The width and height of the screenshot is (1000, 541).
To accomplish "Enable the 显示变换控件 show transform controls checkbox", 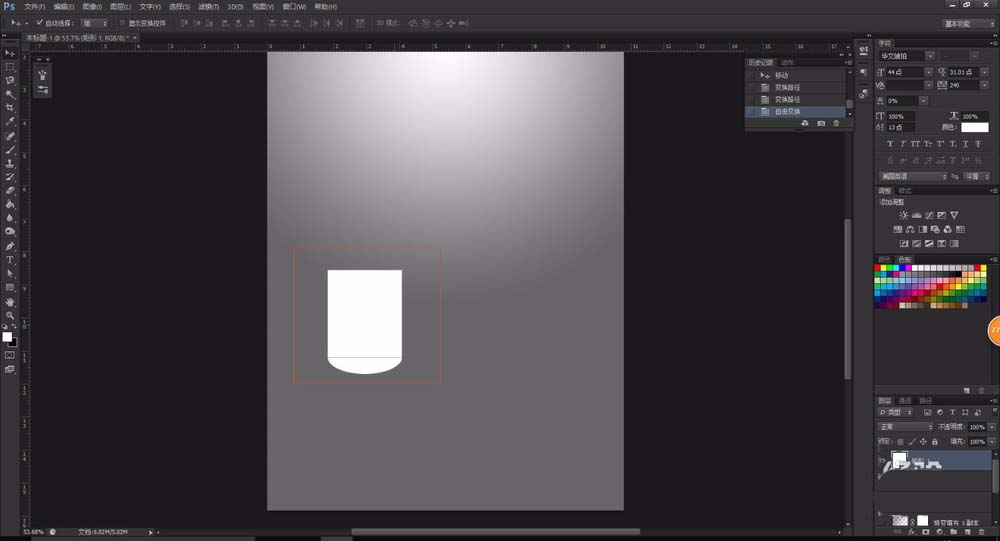I will pos(122,23).
